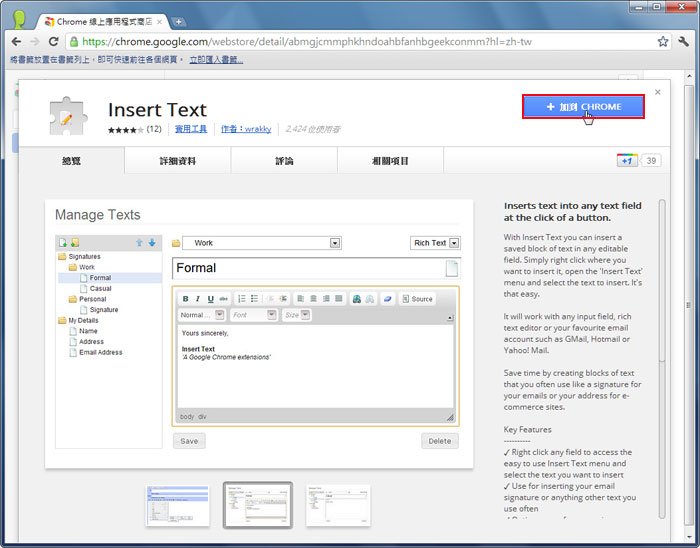700x548 pixels.
Task: Click the add new text icon in tree toolbar
Action: pyautogui.click(x=63, y=242)
